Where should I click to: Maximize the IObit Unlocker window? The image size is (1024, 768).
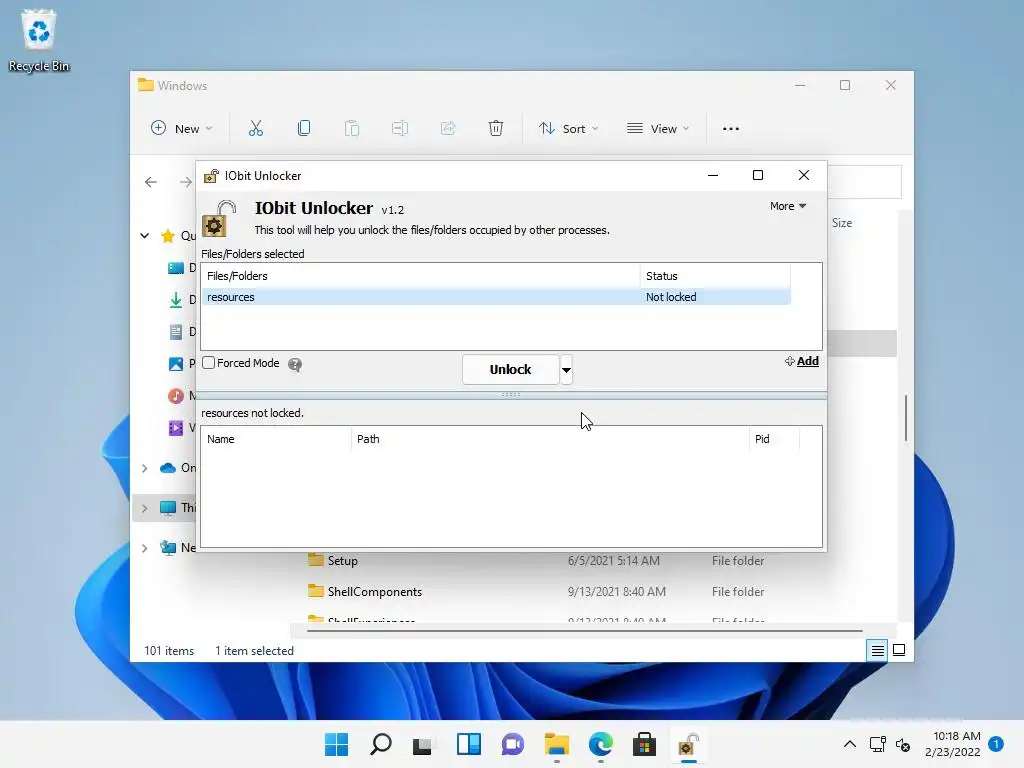758,175
